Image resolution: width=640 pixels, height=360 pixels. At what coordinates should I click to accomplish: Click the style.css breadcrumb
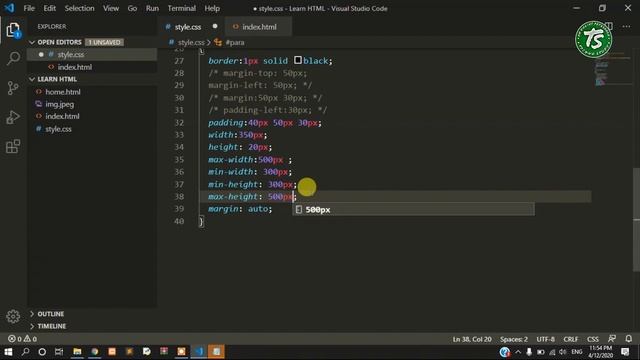pyautogui.click(x=191, y=42)
